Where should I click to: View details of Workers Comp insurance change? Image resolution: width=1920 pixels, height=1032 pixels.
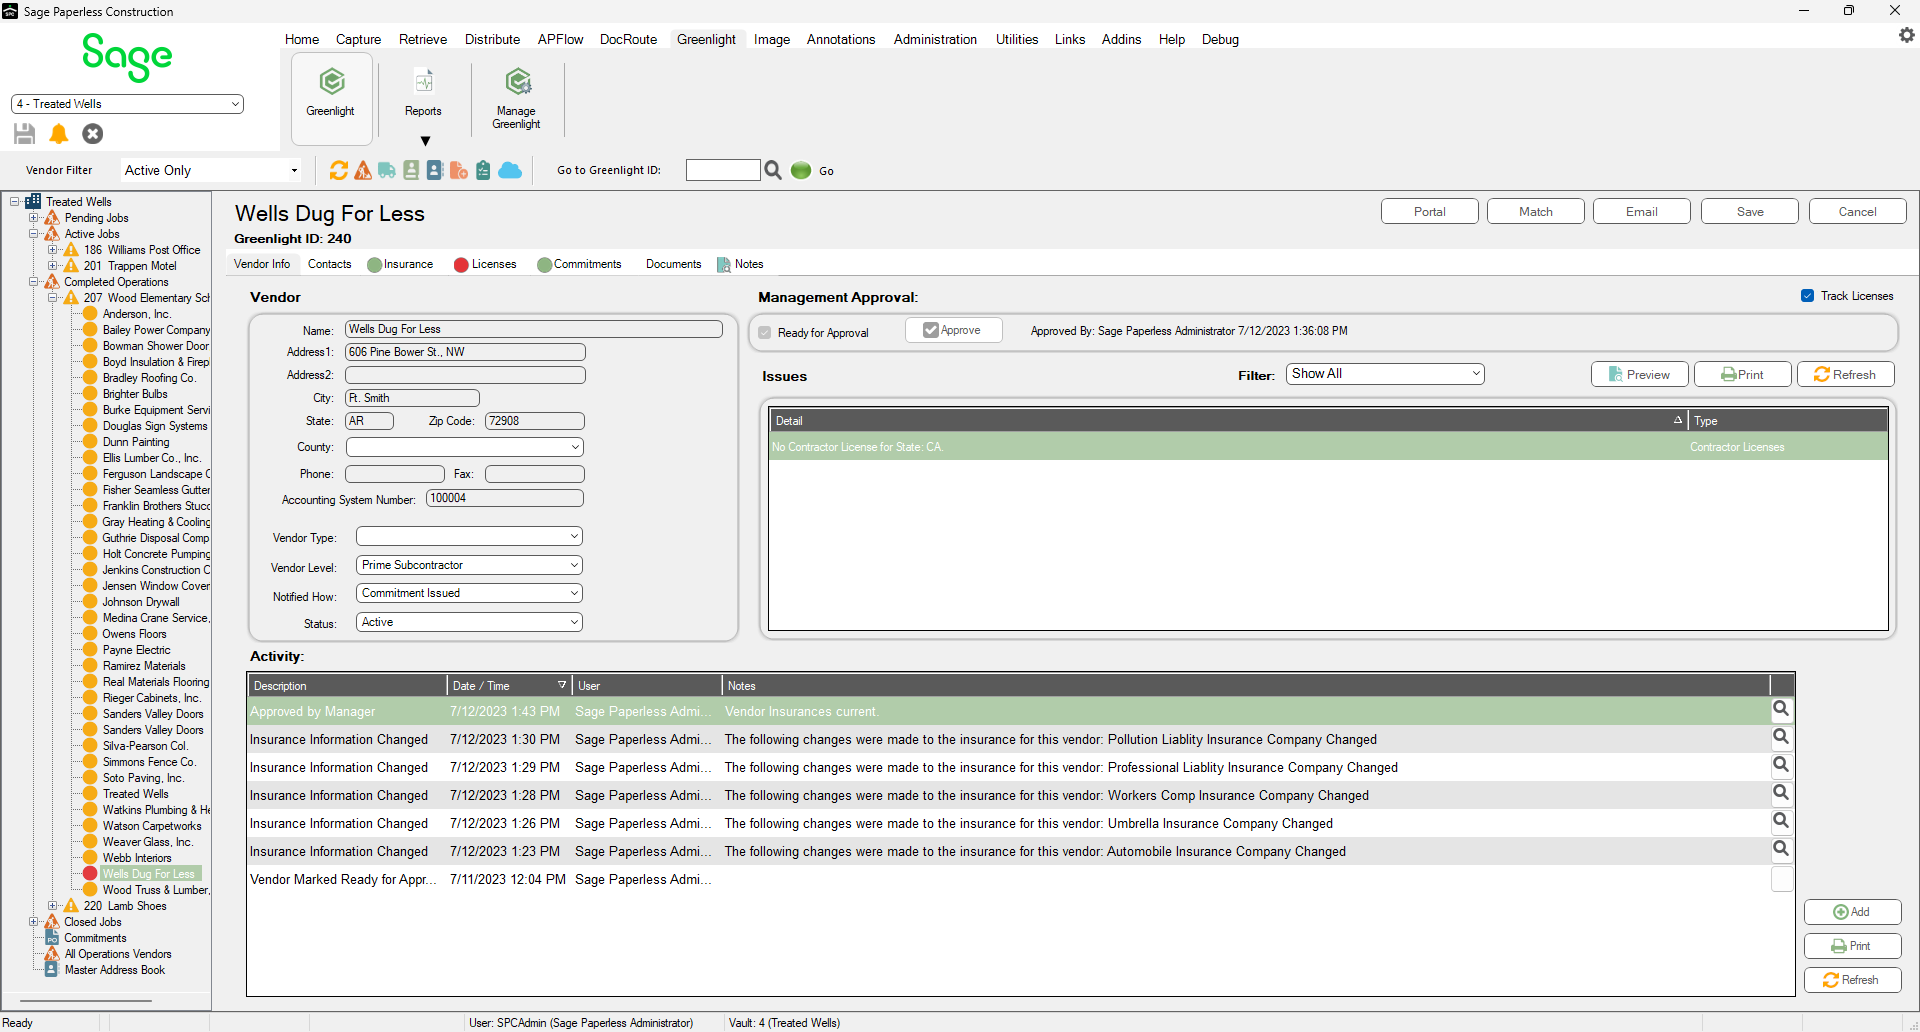(x=1781, y=794)
